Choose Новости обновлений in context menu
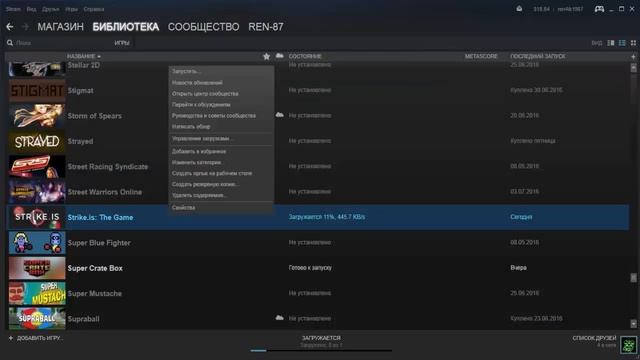 click(x=197, y=82)
